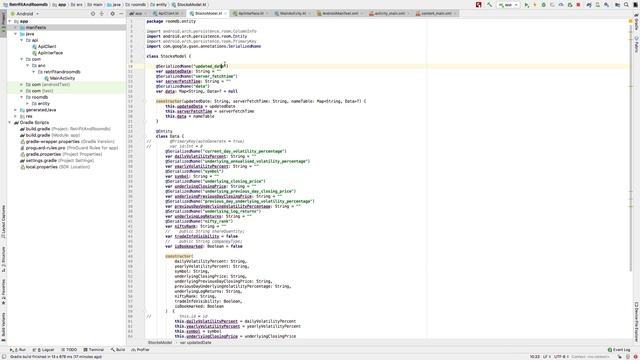Click the red Stop button
640x360 pixels.
pyautogui.click(x=578, y=5)
